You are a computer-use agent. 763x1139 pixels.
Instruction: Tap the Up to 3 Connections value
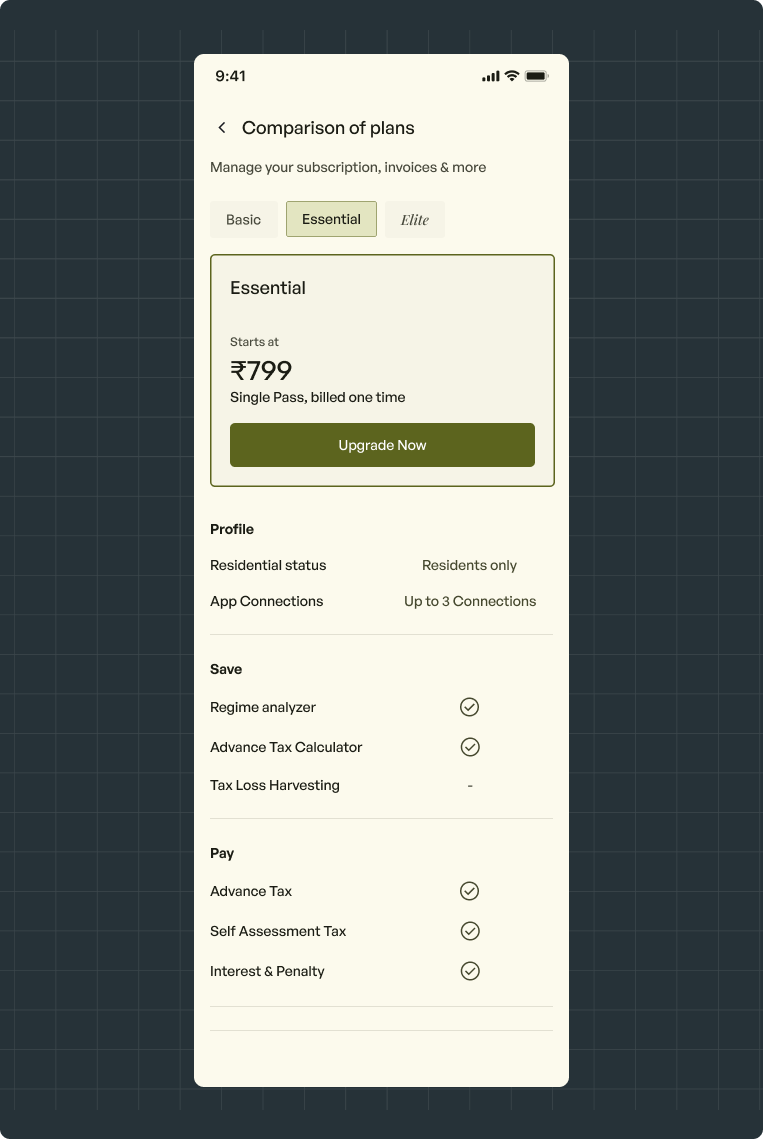tap(470, 601)
